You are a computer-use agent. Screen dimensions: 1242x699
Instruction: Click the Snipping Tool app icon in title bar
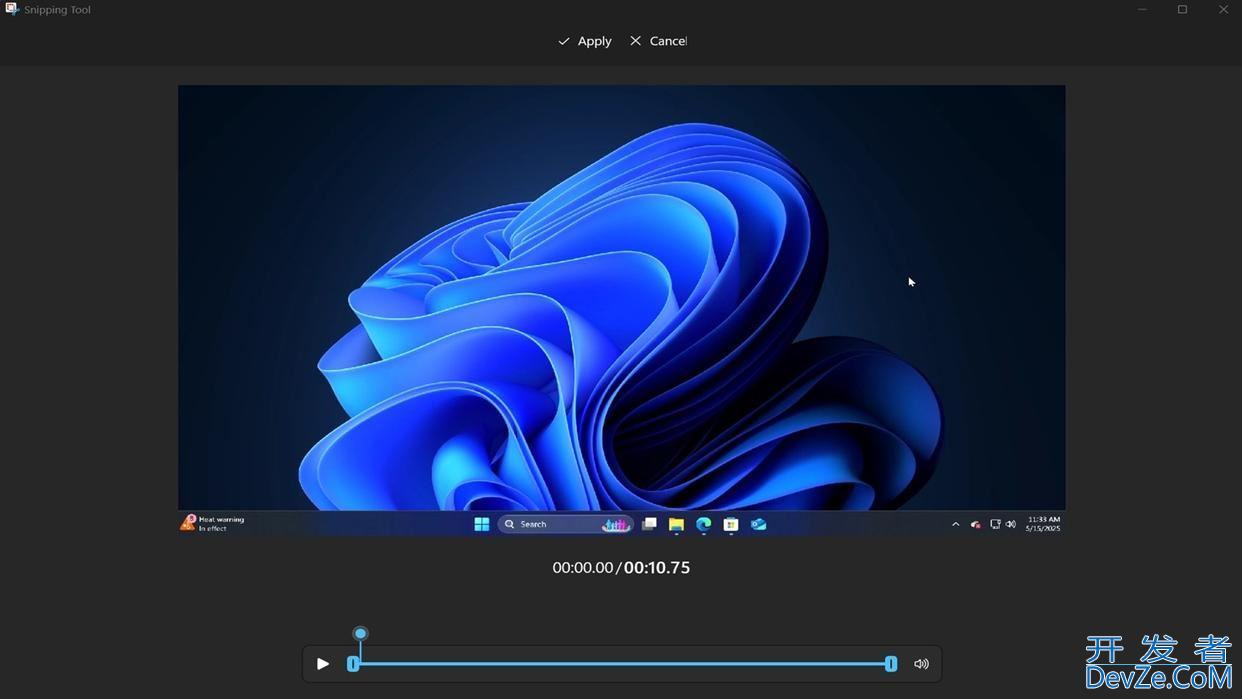point(12,9)
